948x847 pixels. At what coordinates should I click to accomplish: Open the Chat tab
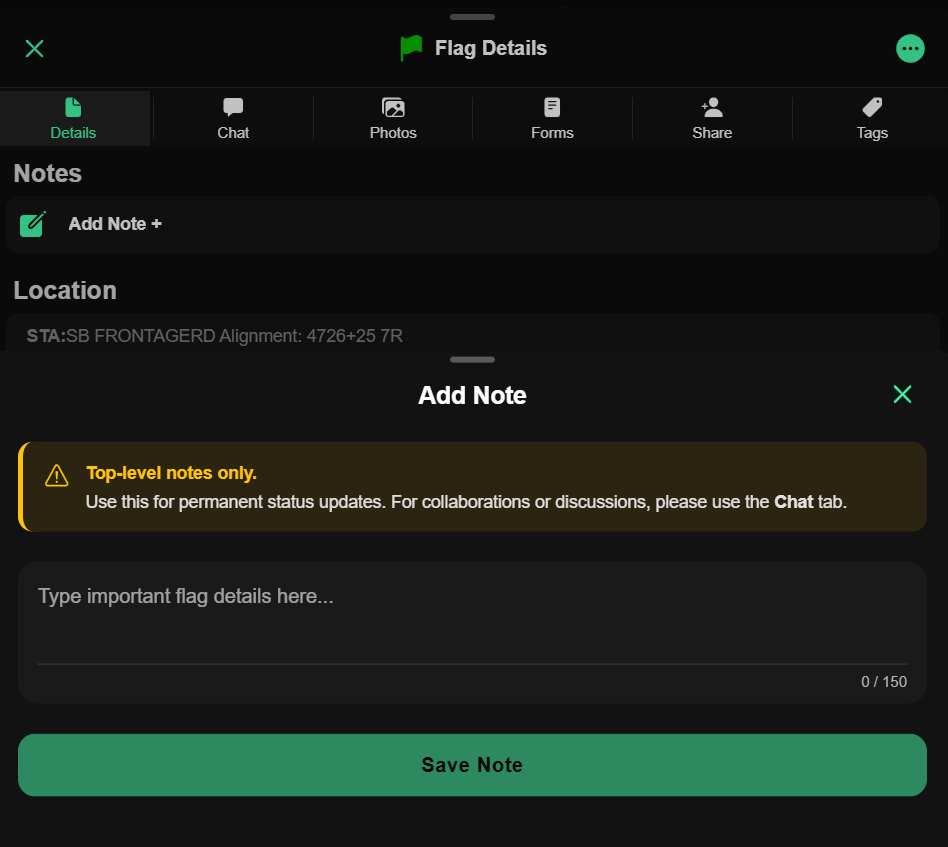click(233, 119)
